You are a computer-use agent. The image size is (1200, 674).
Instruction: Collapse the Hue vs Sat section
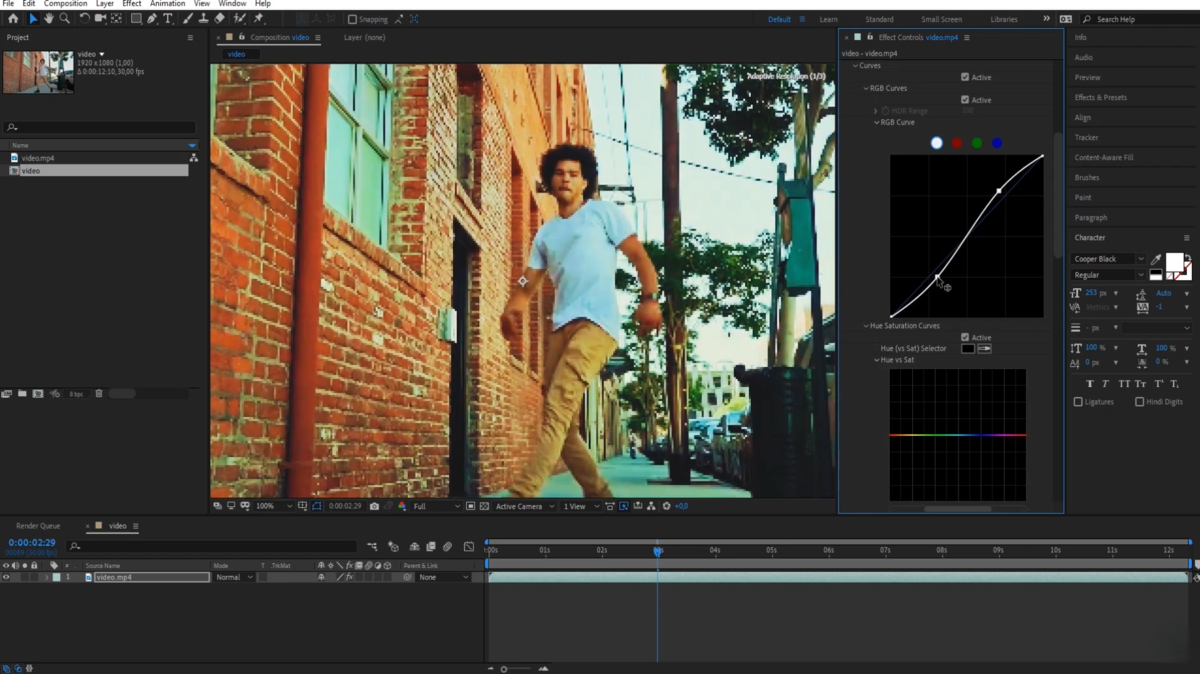pos(877,360)
